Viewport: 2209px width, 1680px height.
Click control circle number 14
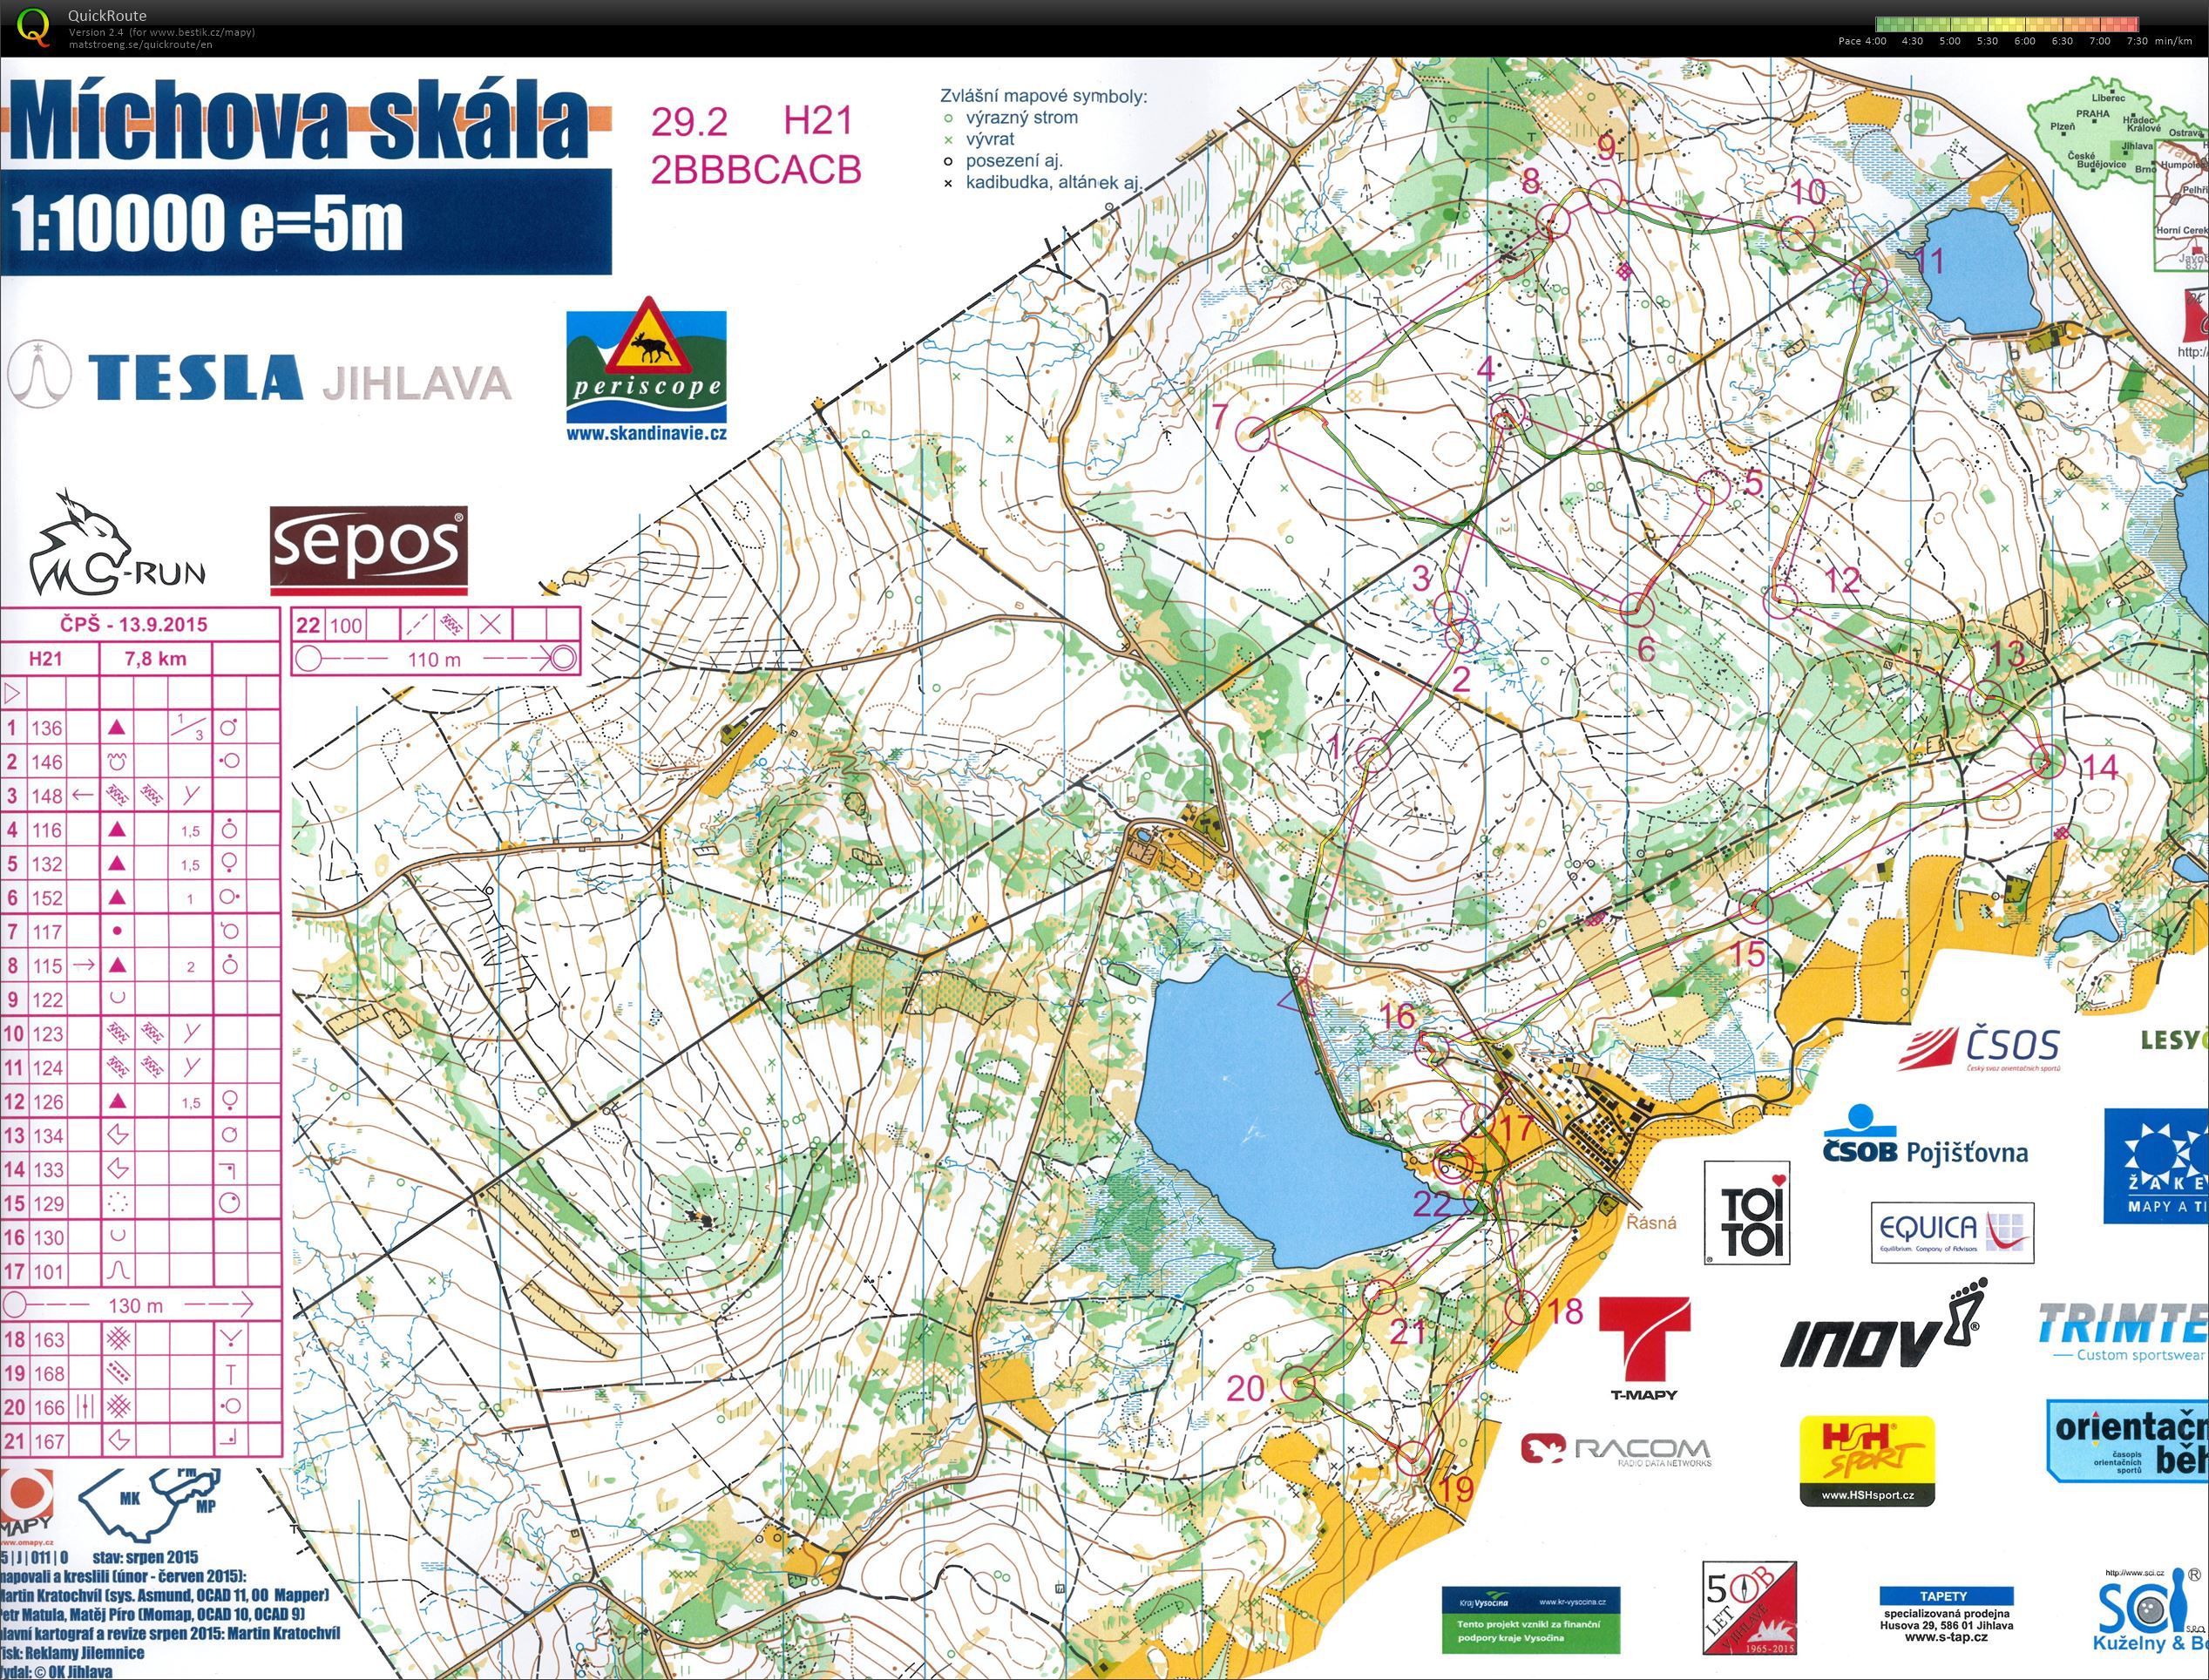pos(2047,760)
